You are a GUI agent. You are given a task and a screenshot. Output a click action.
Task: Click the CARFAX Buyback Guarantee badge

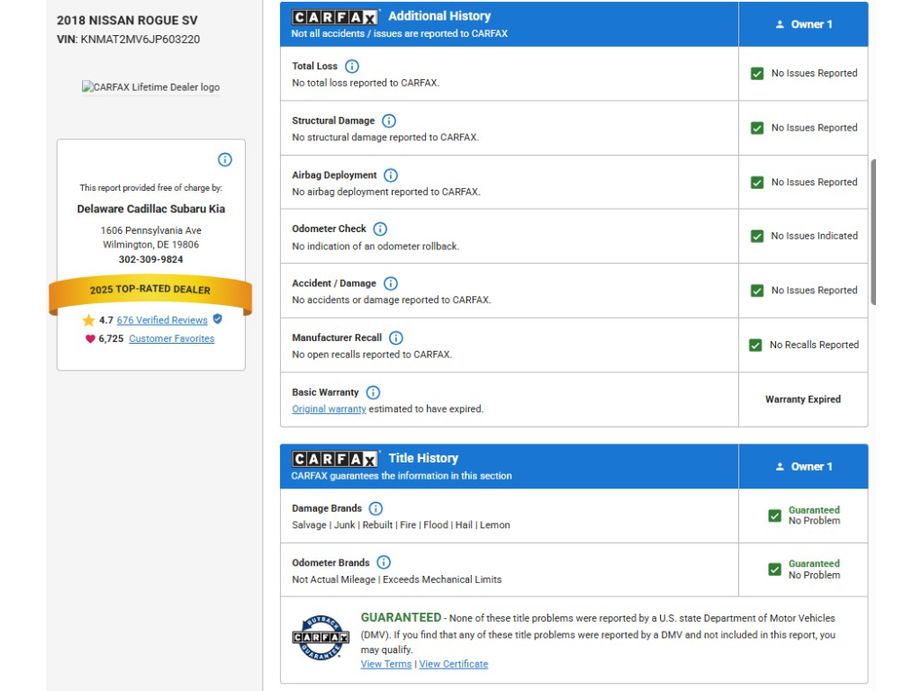[x=320, y=637]
